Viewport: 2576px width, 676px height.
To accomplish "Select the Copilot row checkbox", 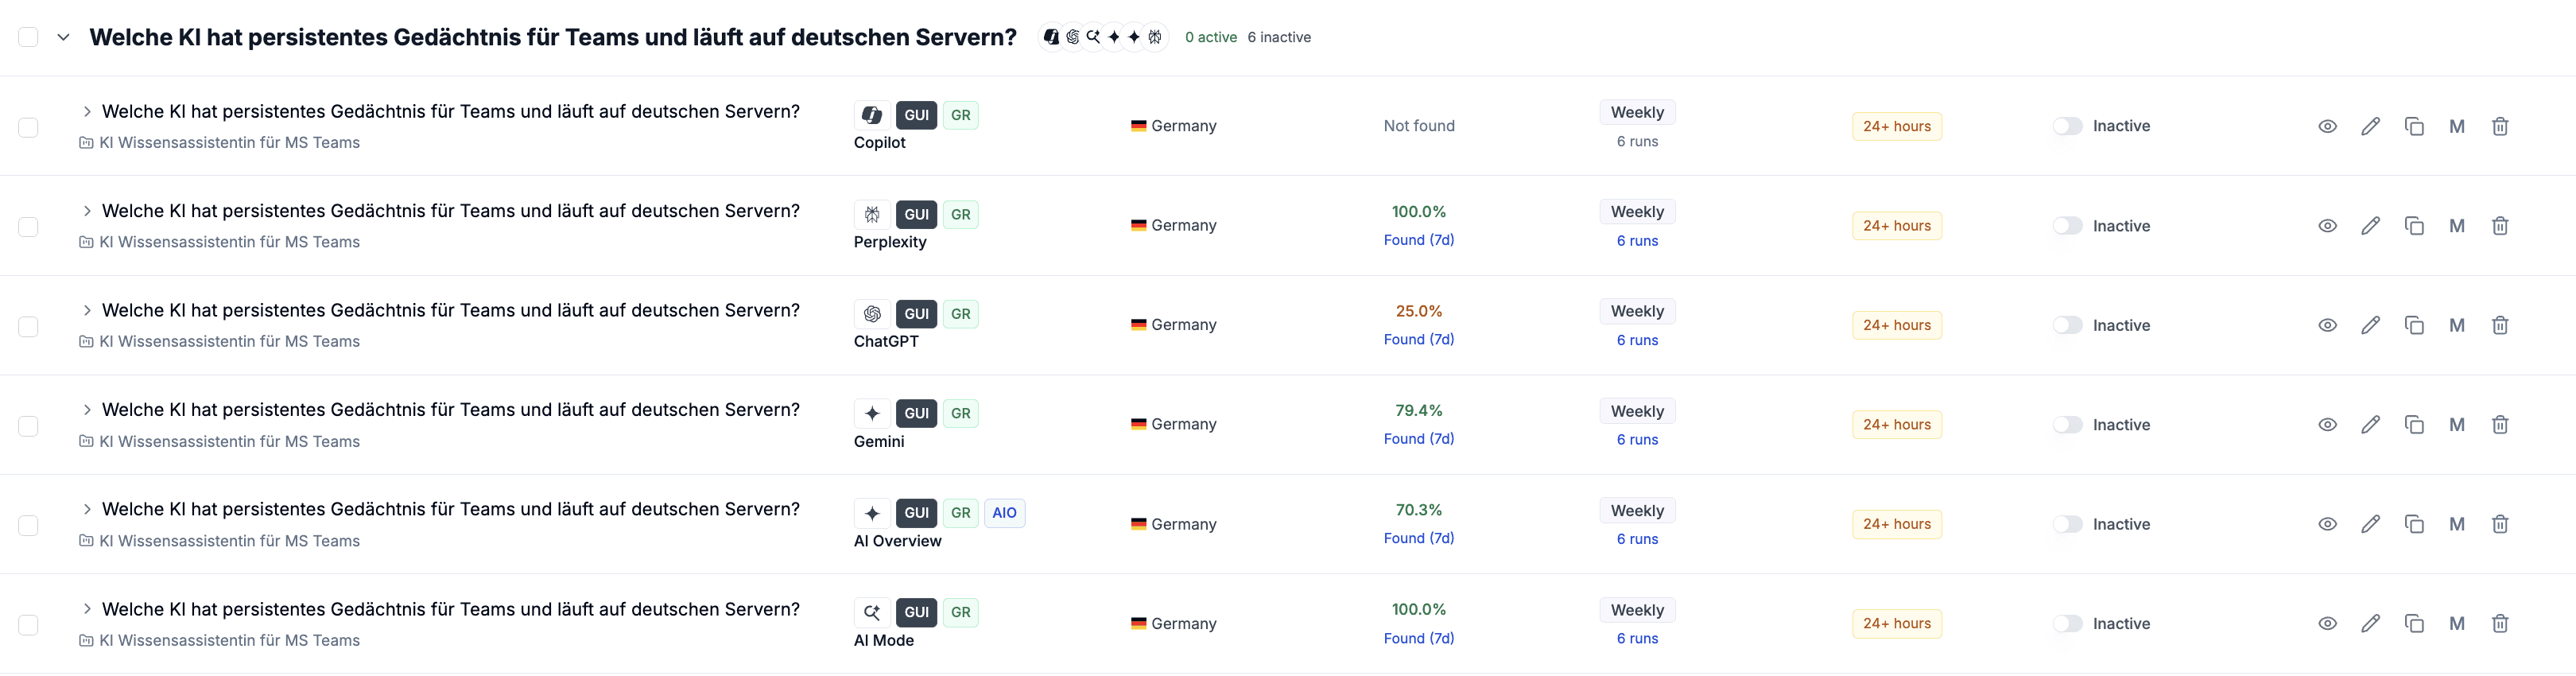I will coord(28,127).
